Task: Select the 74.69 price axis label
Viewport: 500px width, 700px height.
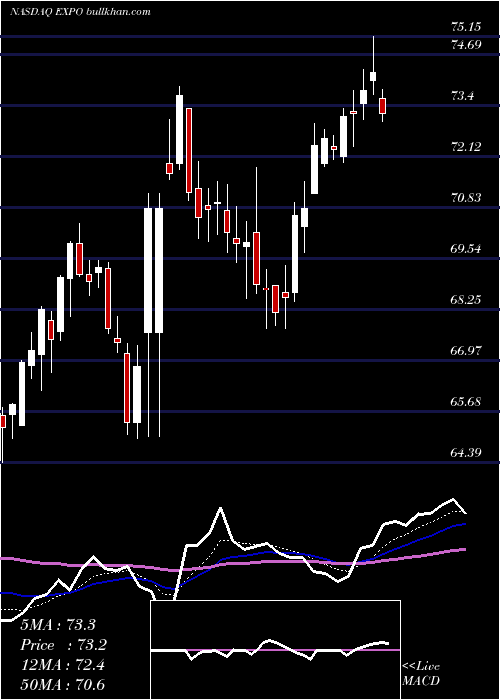Action: click(x=466, y=44)
